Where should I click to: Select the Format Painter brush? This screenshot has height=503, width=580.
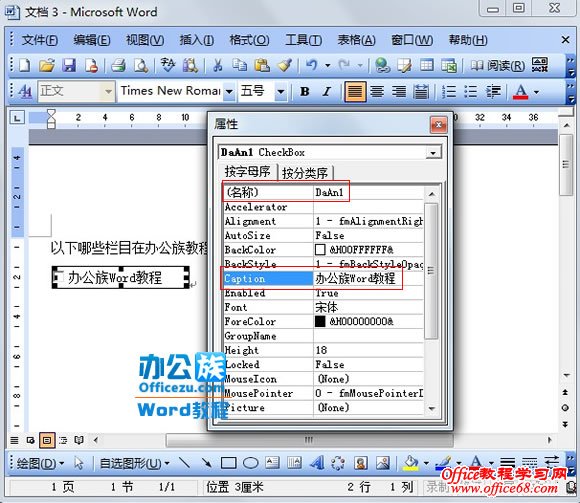[x=285, y=65]
